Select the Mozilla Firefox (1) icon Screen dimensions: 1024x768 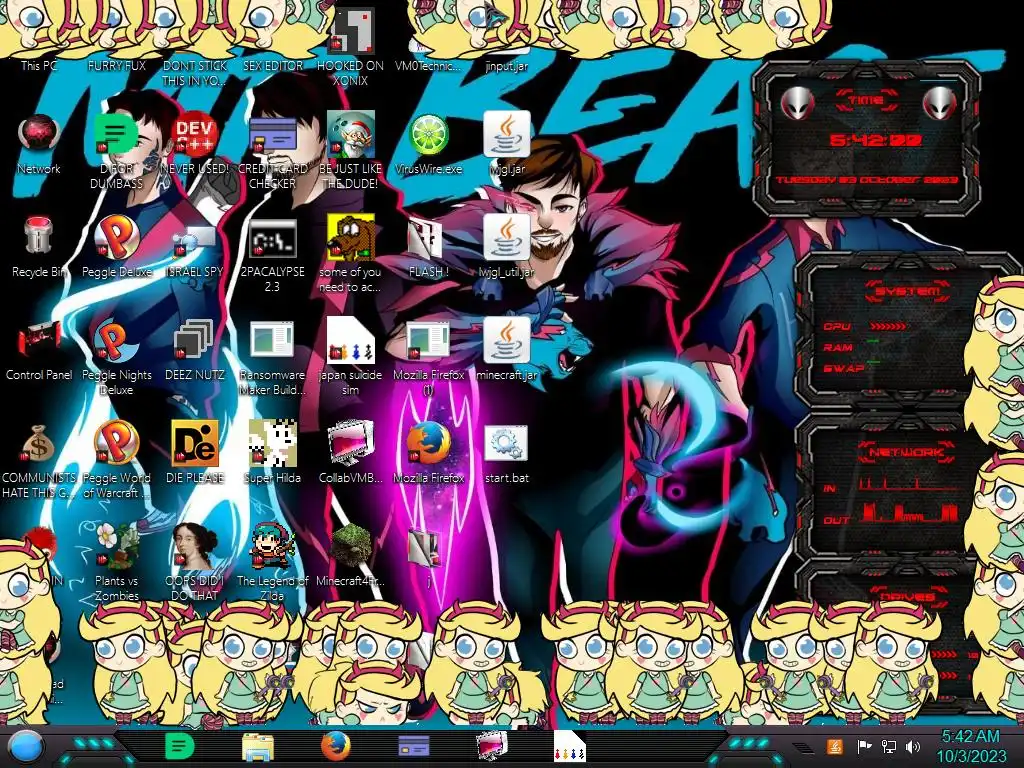tap(428, 341)
